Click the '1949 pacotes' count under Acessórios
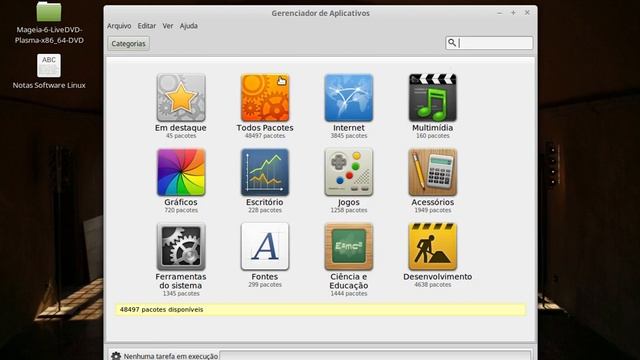Viewport: 640px width, 360px height. 433,210
